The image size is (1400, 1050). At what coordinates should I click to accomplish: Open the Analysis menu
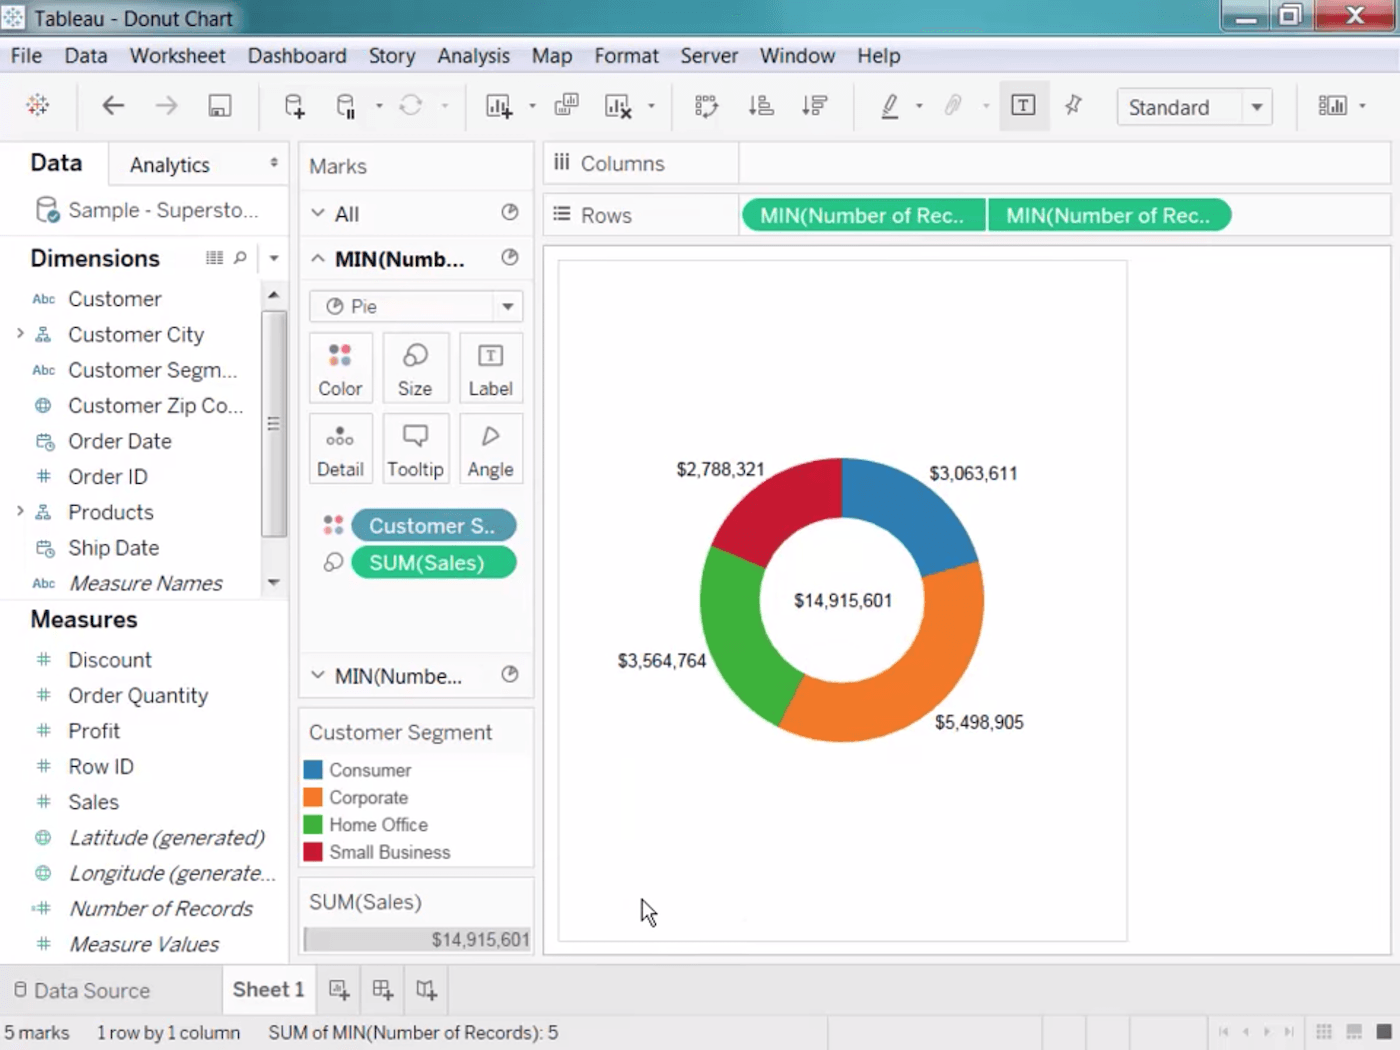(x=473, y=56)
